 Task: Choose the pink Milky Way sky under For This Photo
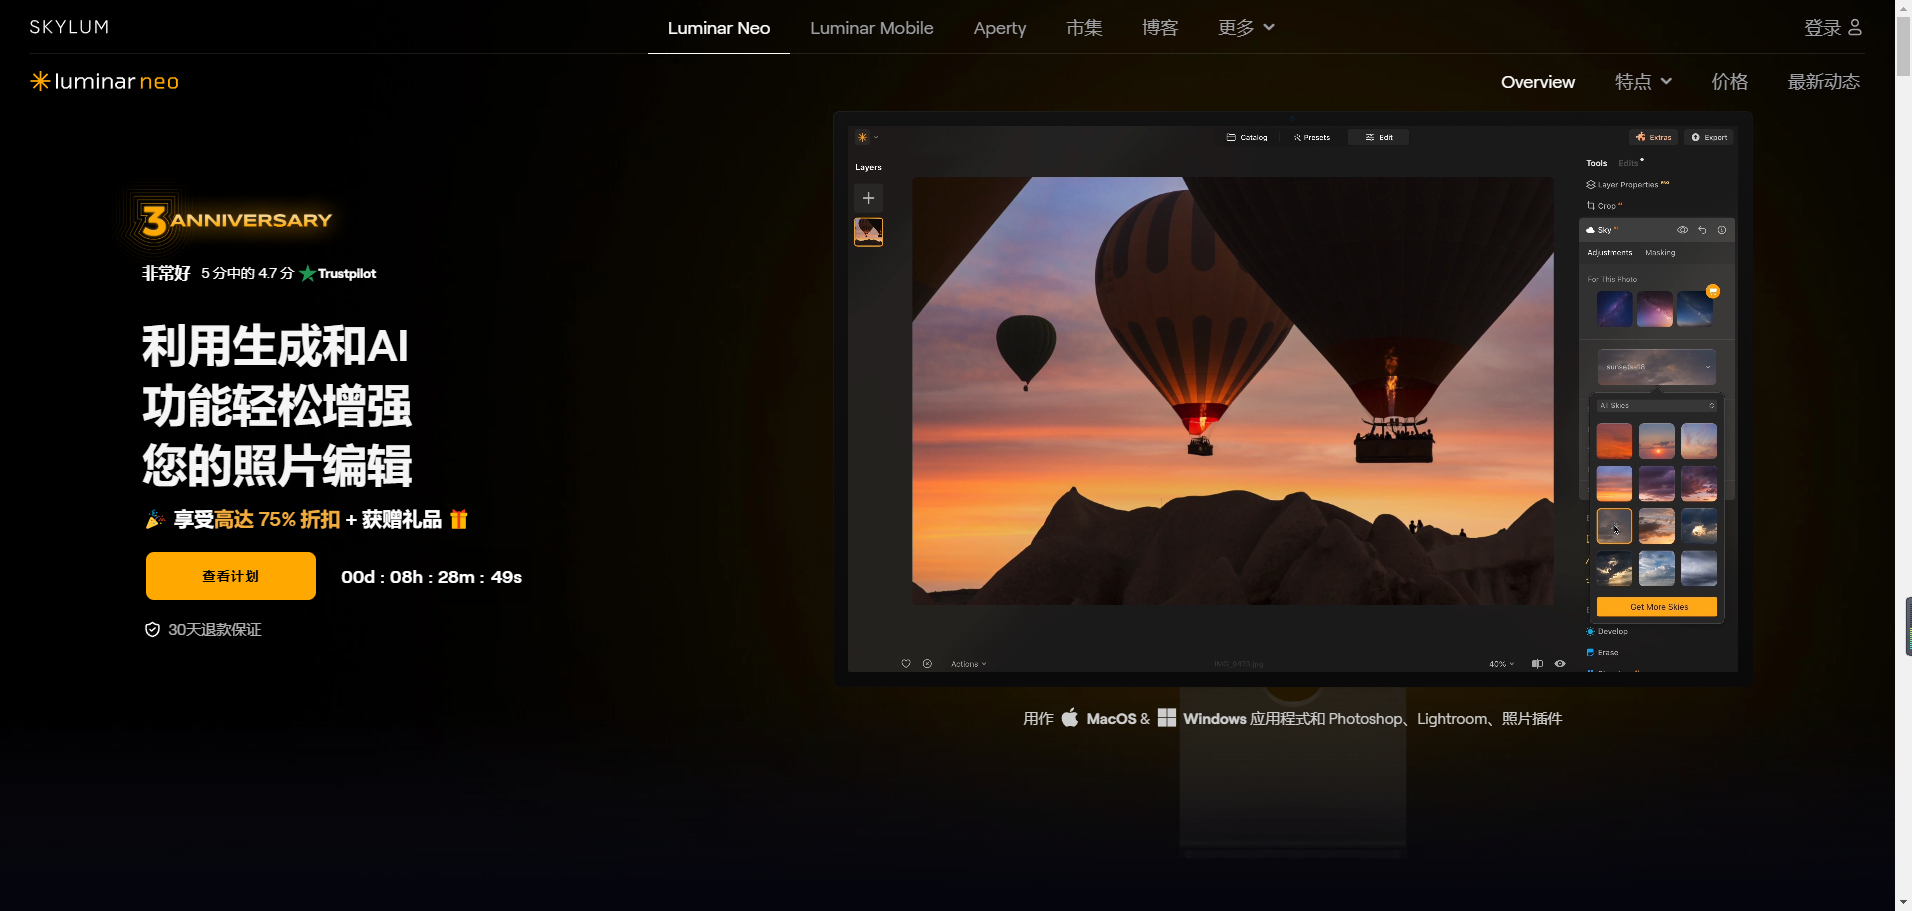(1654, 309)
